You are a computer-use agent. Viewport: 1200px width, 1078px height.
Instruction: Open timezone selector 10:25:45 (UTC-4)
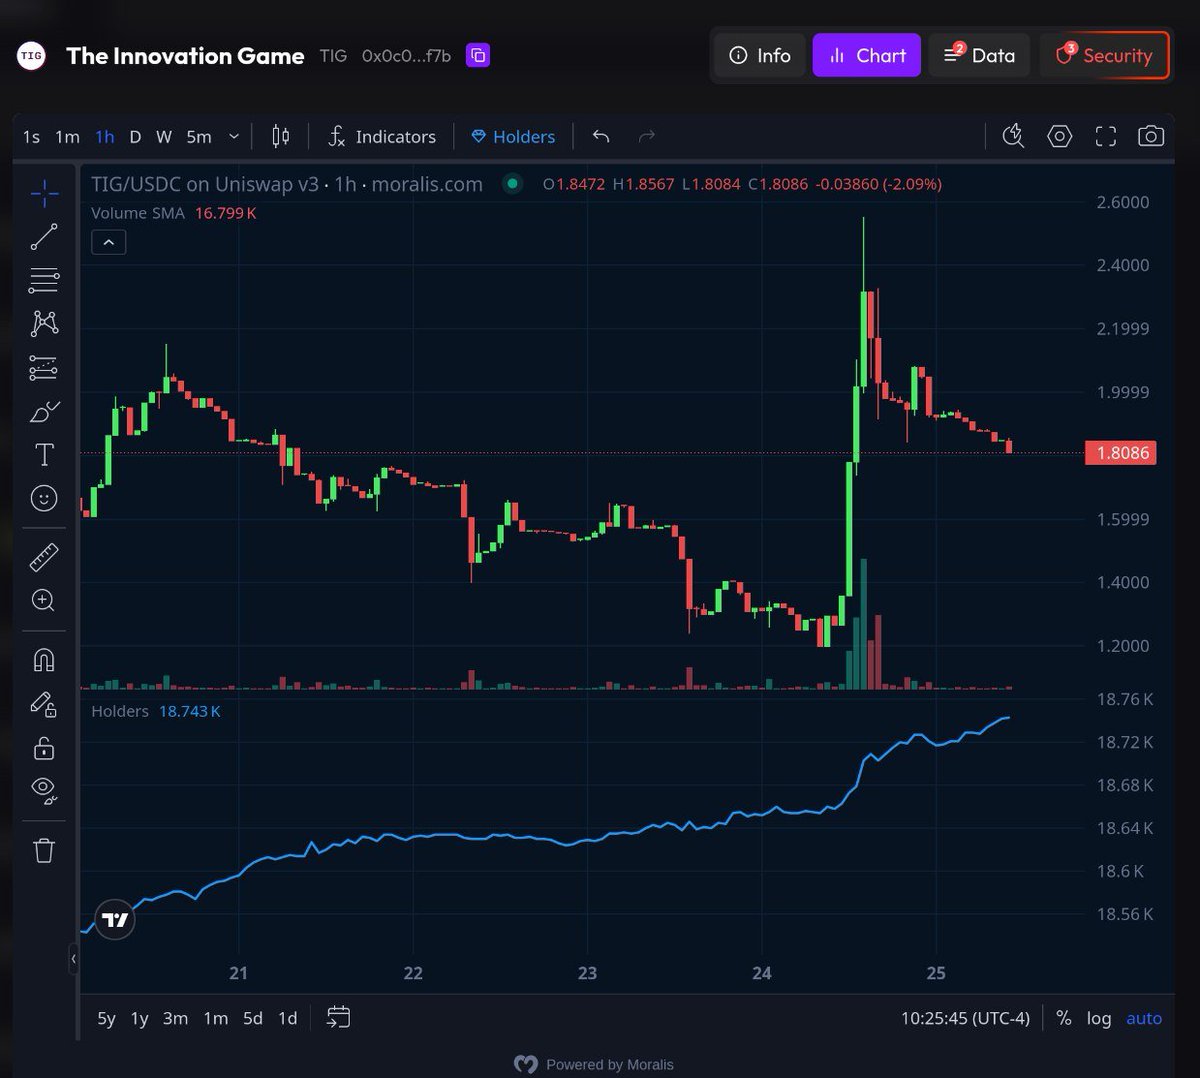965,1018
